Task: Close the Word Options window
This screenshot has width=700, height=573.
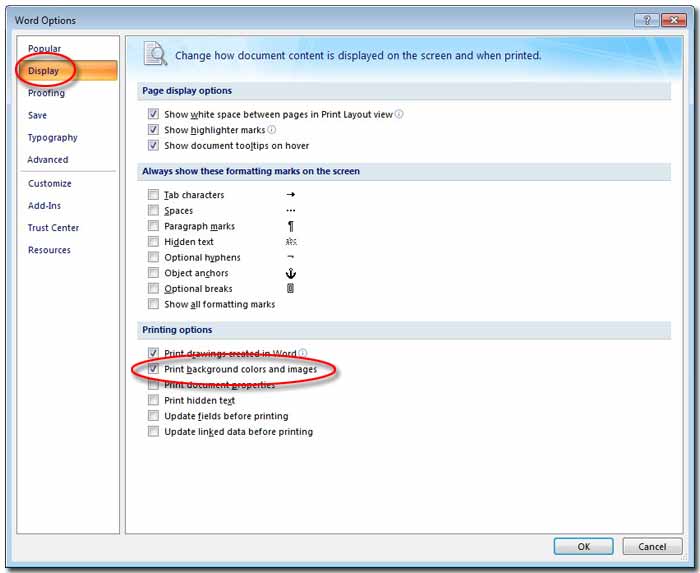Action: (674, 20)
